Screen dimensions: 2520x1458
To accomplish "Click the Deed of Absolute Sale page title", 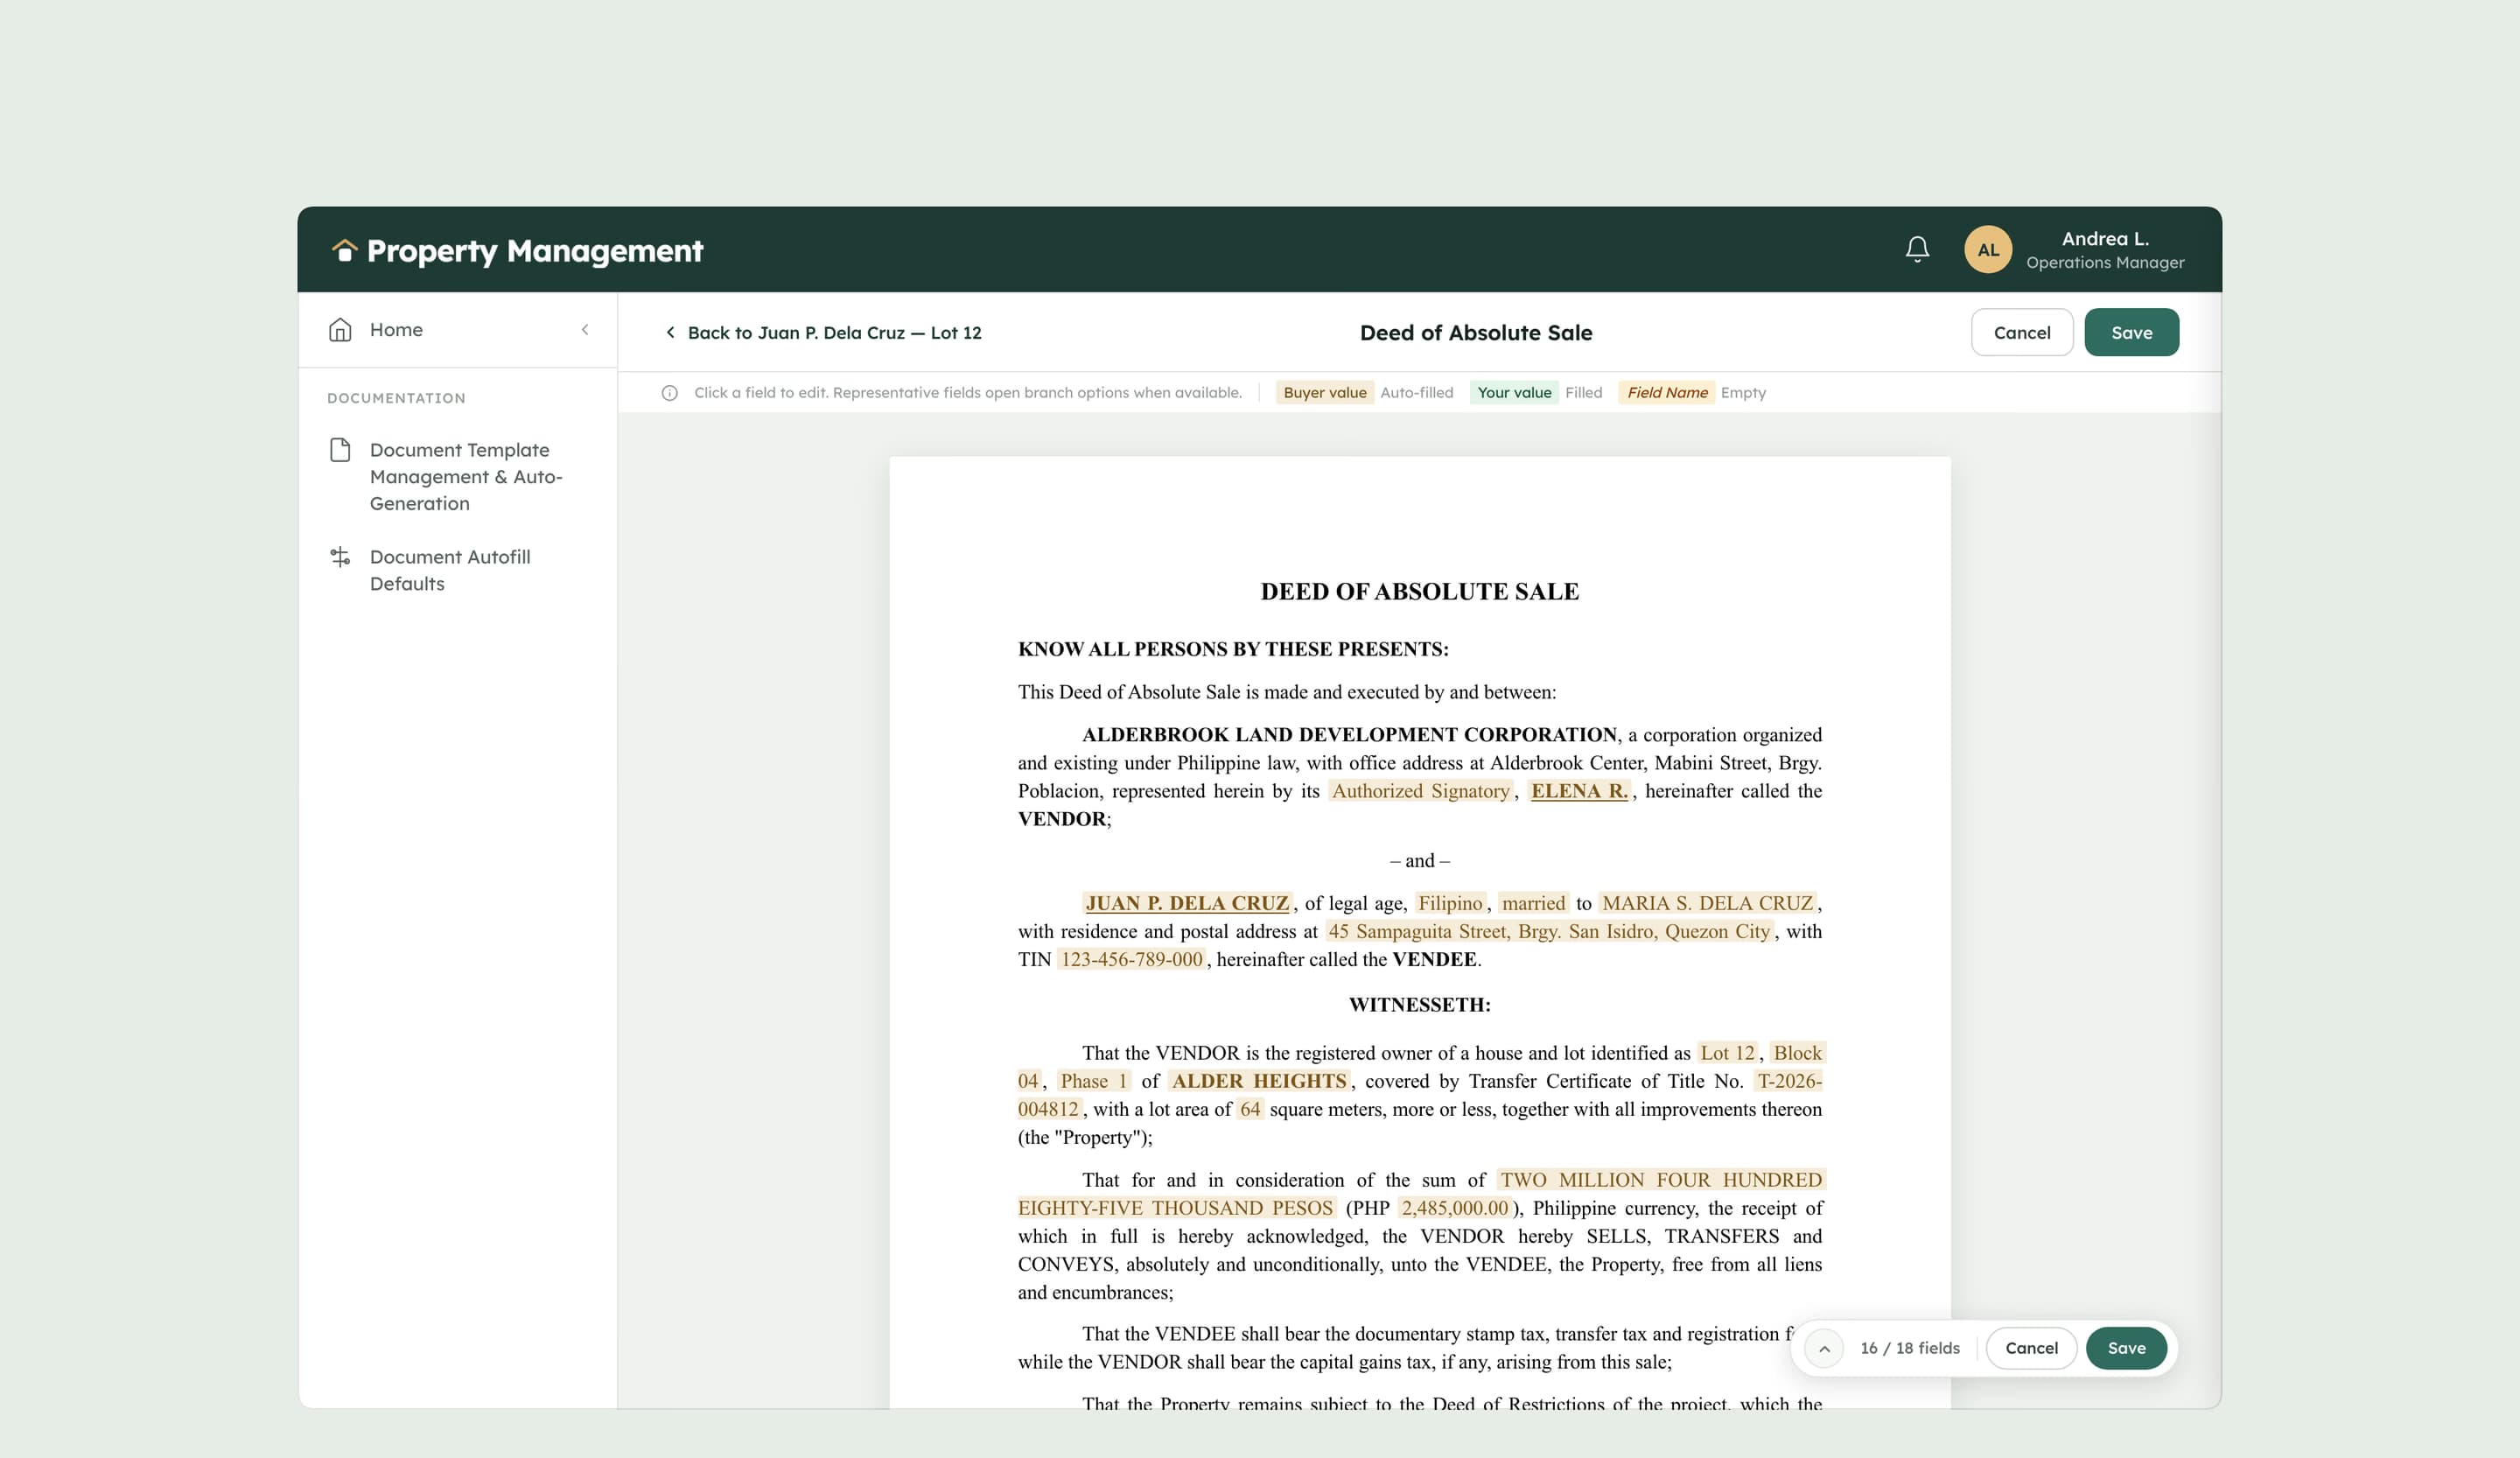I will [x=1476, y=333].
